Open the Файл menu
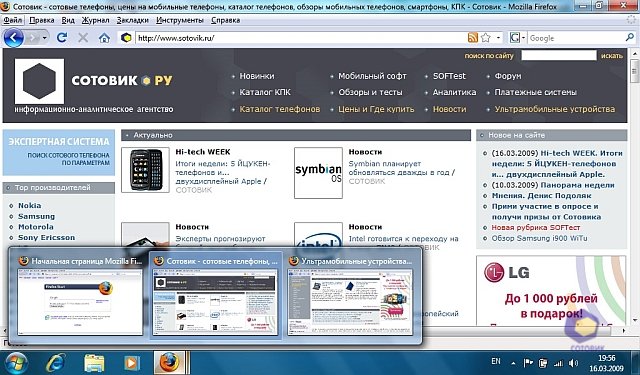The image size is (640, 375). pyautogui.click(x=13, y=20)
